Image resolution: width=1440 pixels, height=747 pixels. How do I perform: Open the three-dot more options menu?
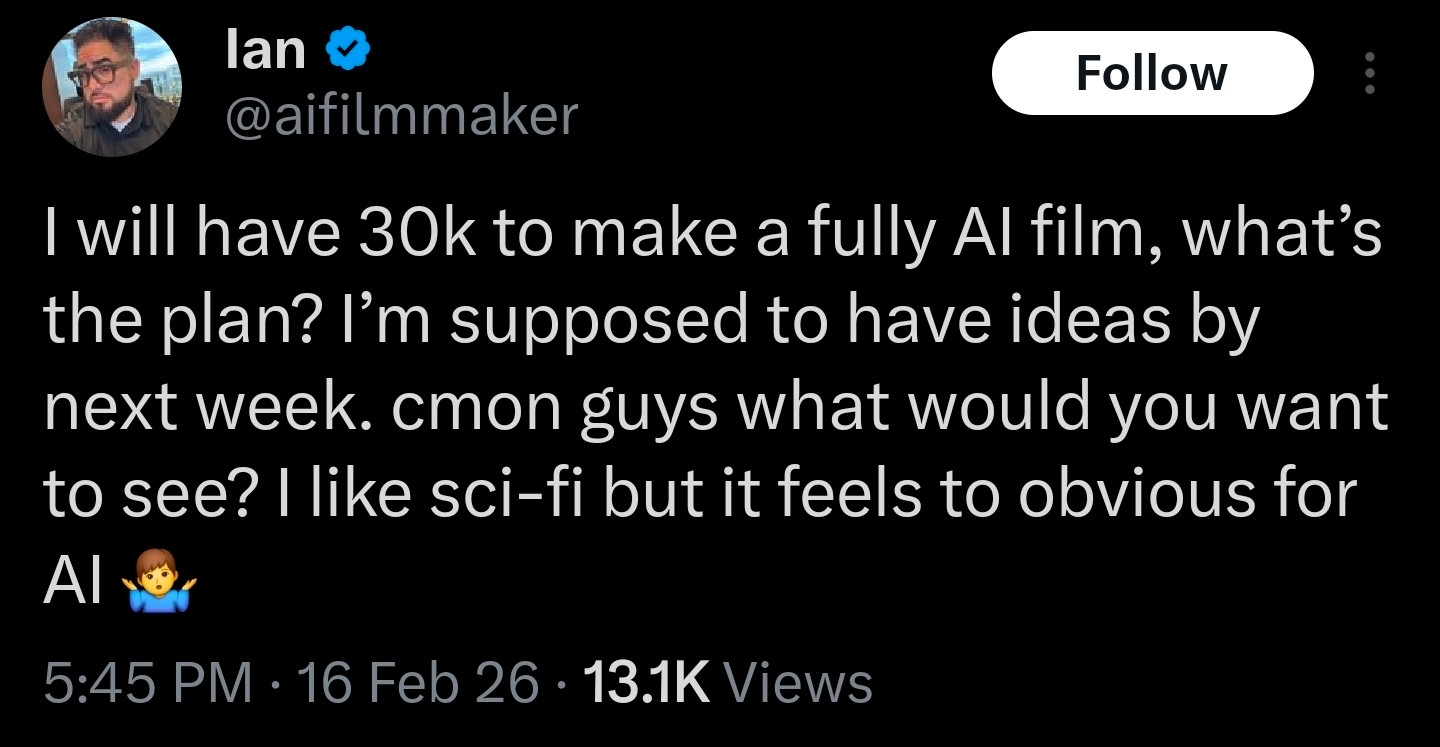1369,73
